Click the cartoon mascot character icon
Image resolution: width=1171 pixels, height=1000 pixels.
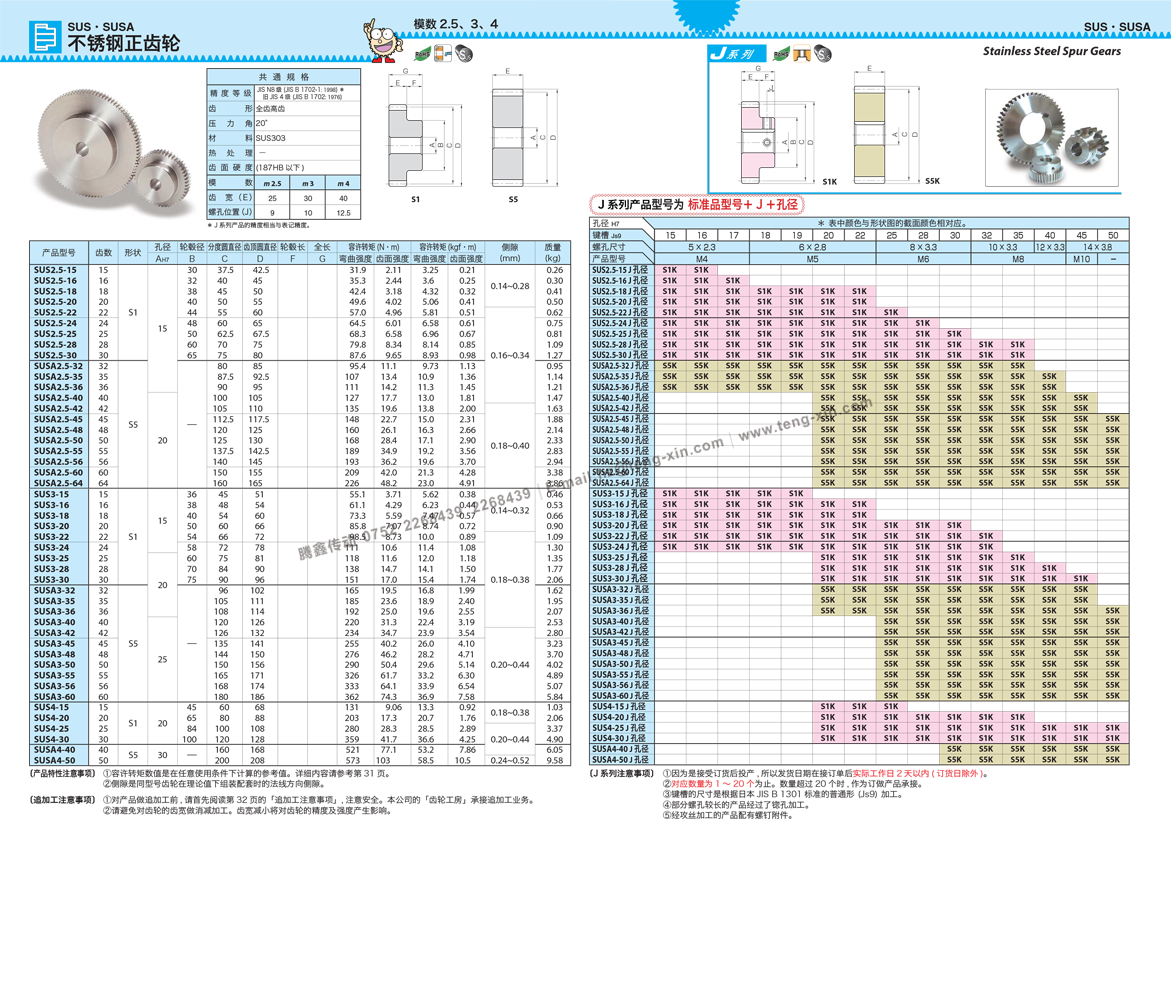381,40
